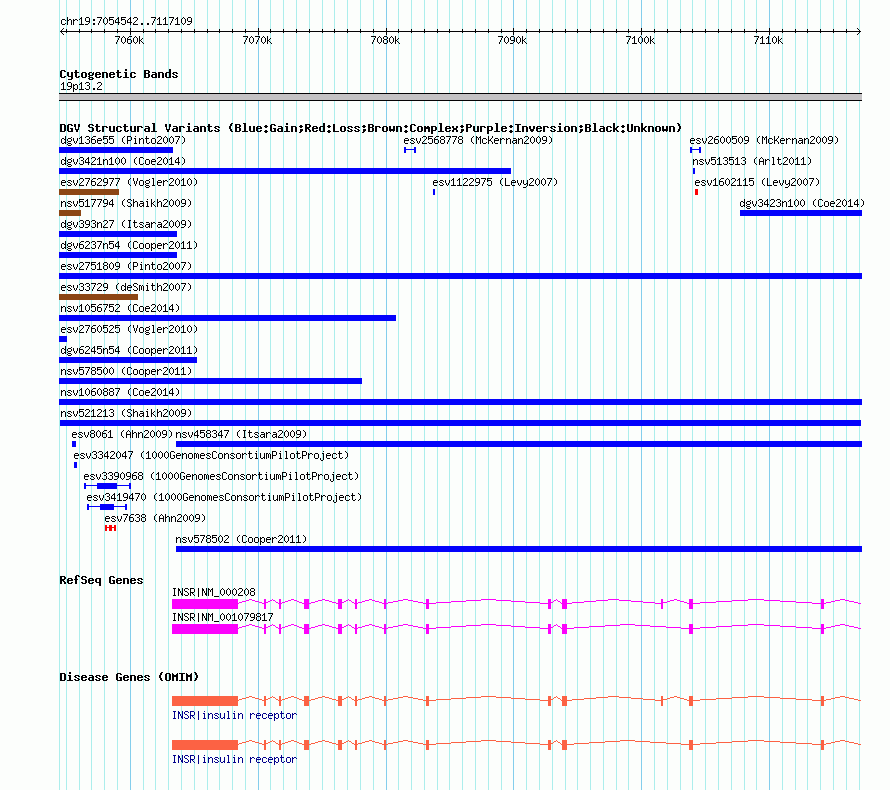Click the magenta INSR NM_000208 large exon block
Screen dimensions: 890x790
coord(205,604)
